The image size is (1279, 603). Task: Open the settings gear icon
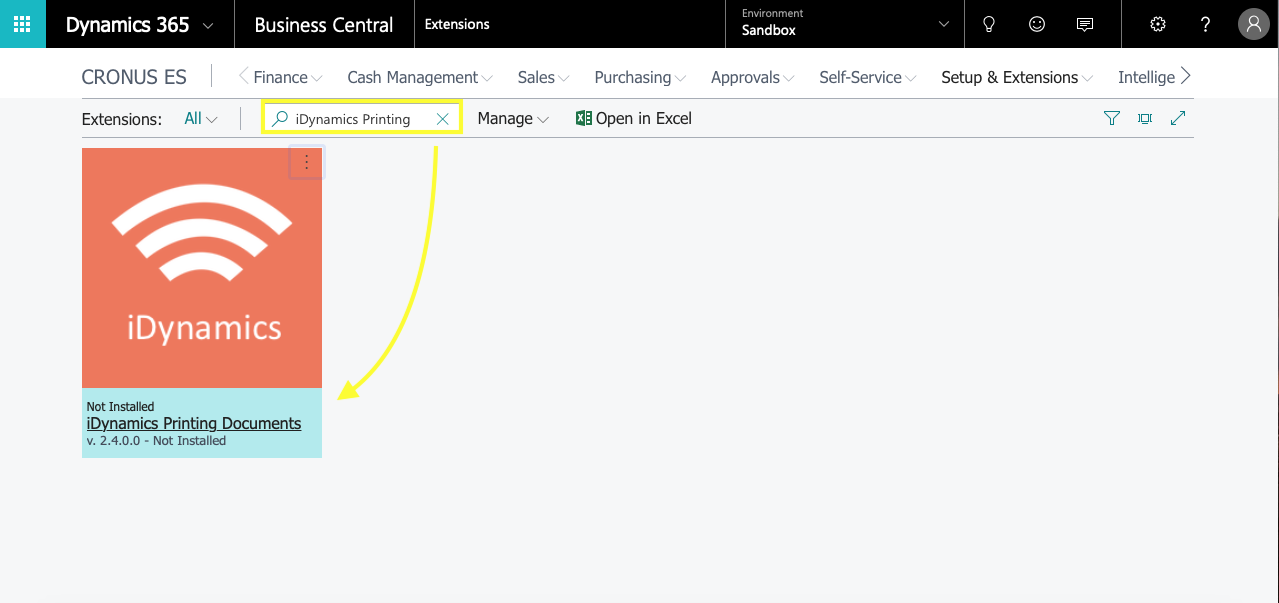point(1158,24)
